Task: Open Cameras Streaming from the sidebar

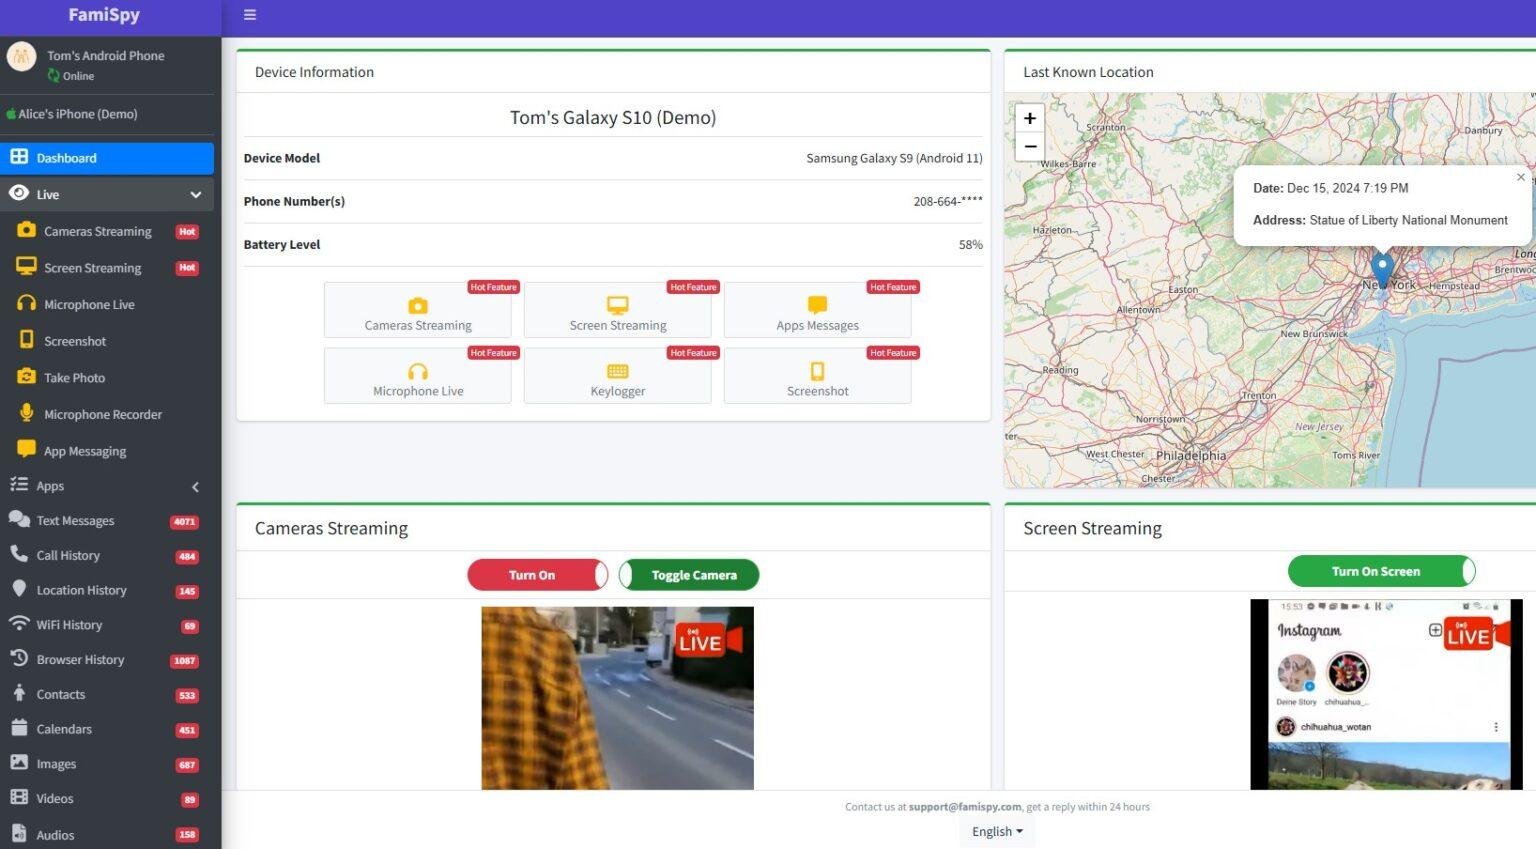Action: point(97,231)
